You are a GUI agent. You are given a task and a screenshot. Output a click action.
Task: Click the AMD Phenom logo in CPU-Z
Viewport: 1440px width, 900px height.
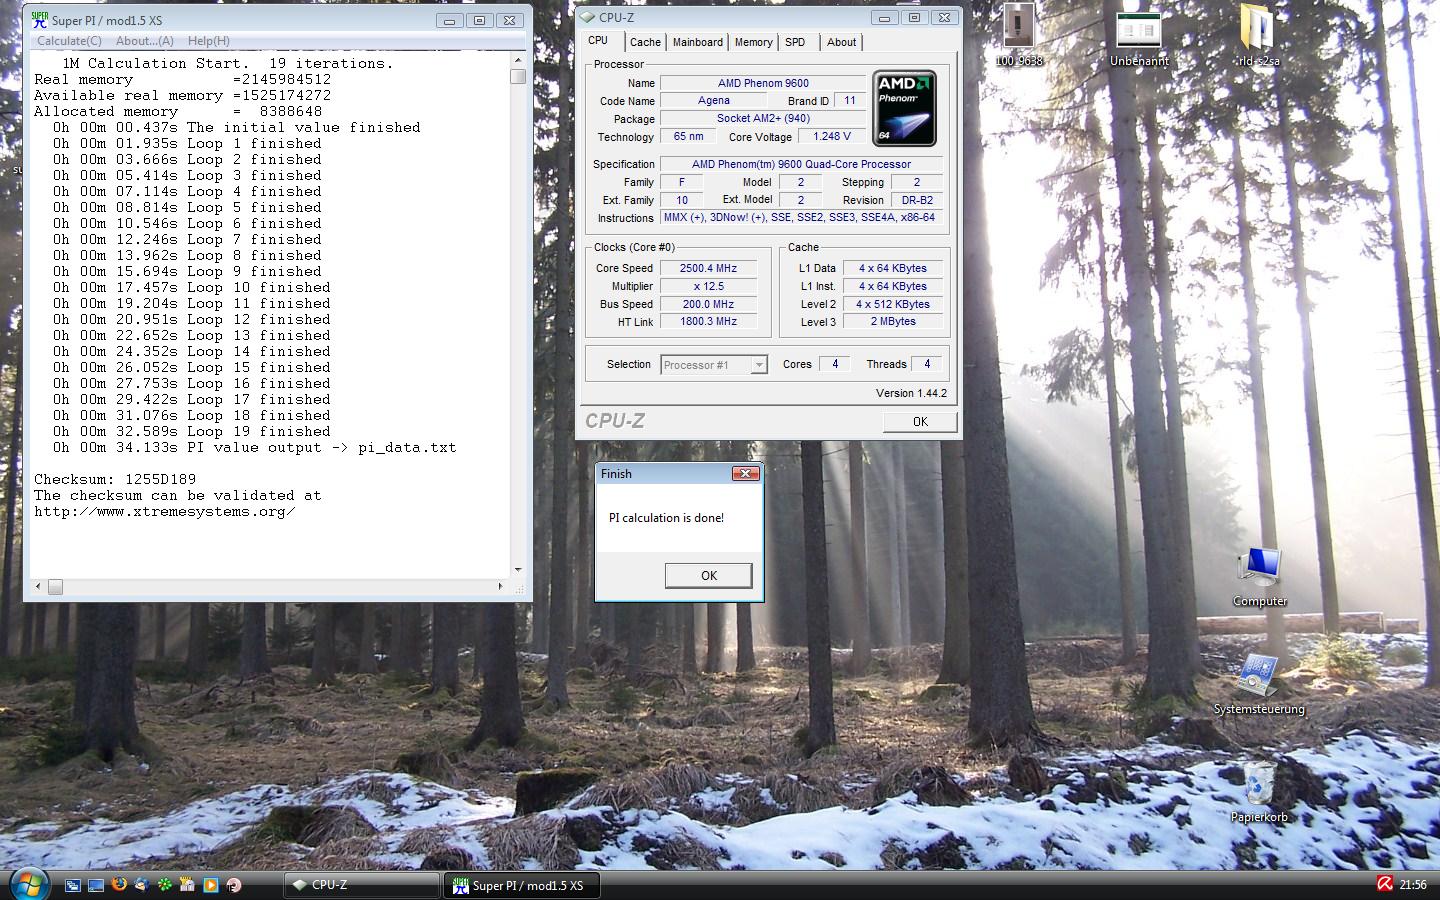[905, 109]
